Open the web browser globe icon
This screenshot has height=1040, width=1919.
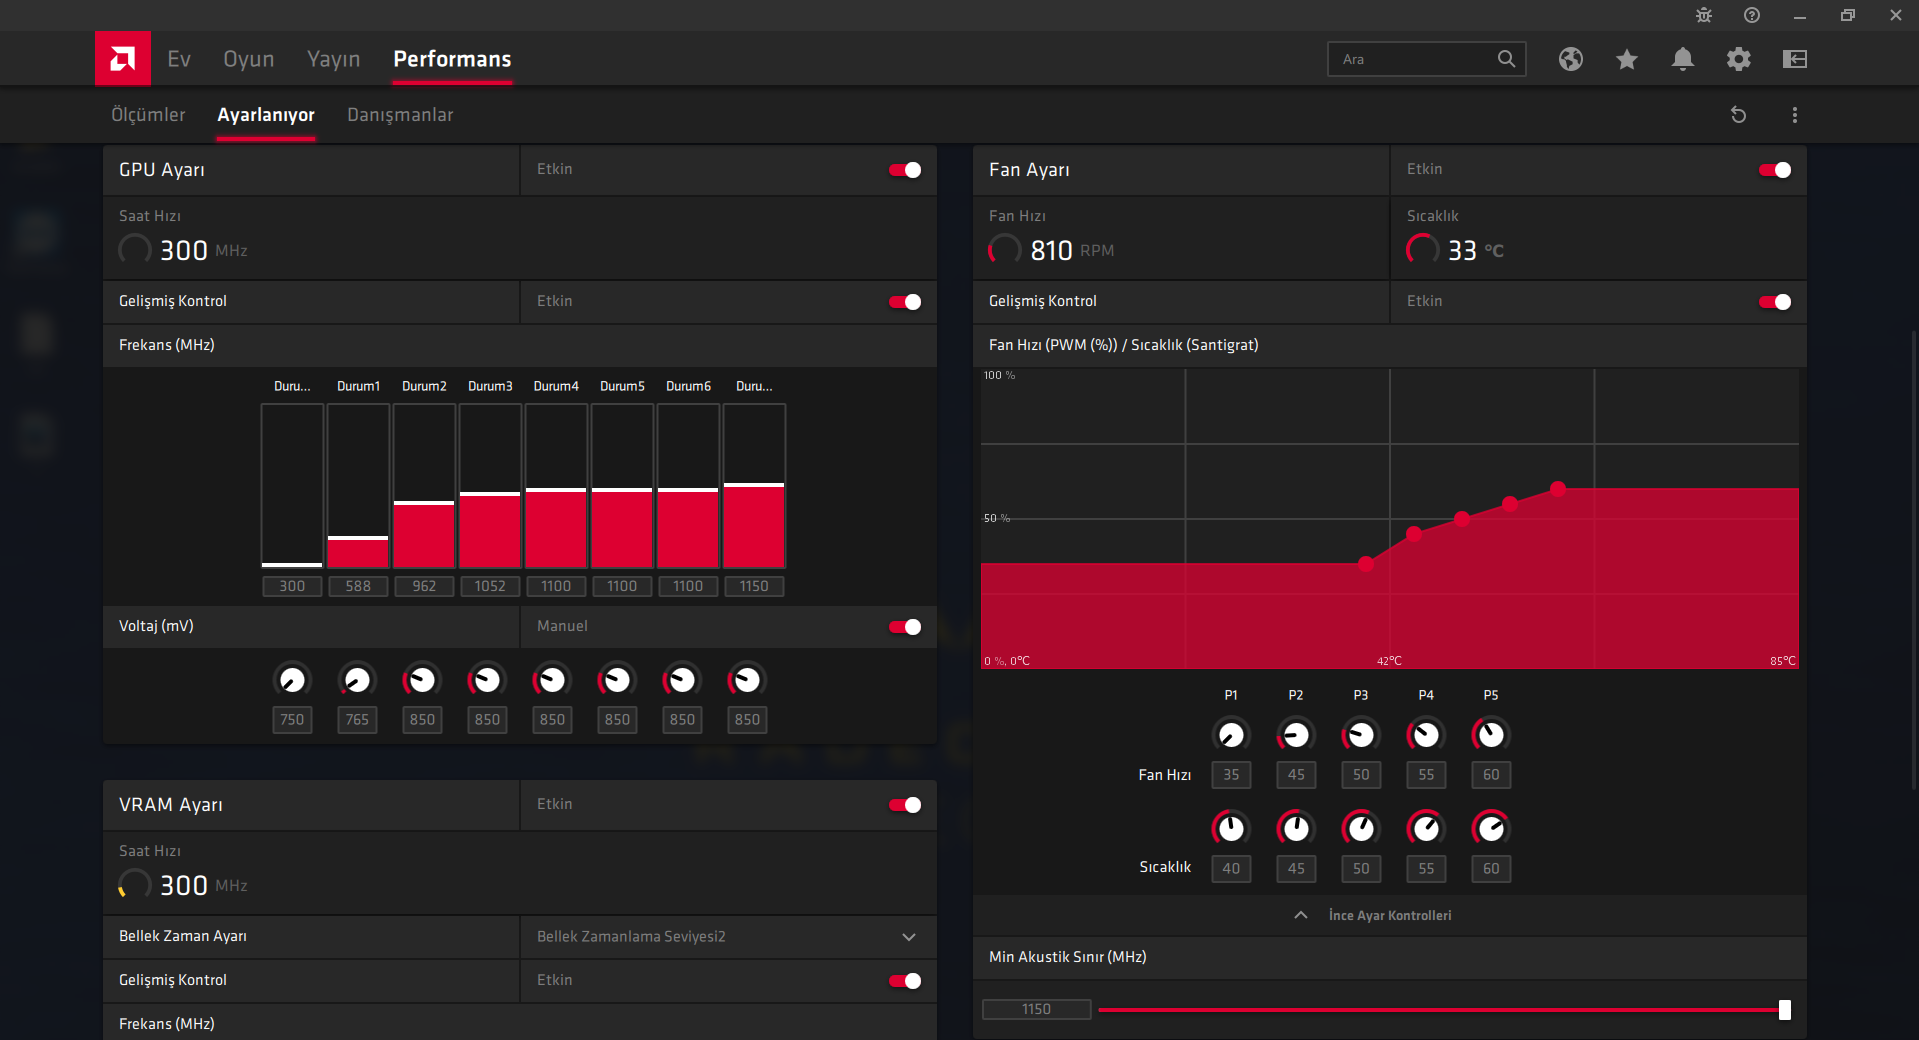pyautogui.click(x=1570, y=59)
